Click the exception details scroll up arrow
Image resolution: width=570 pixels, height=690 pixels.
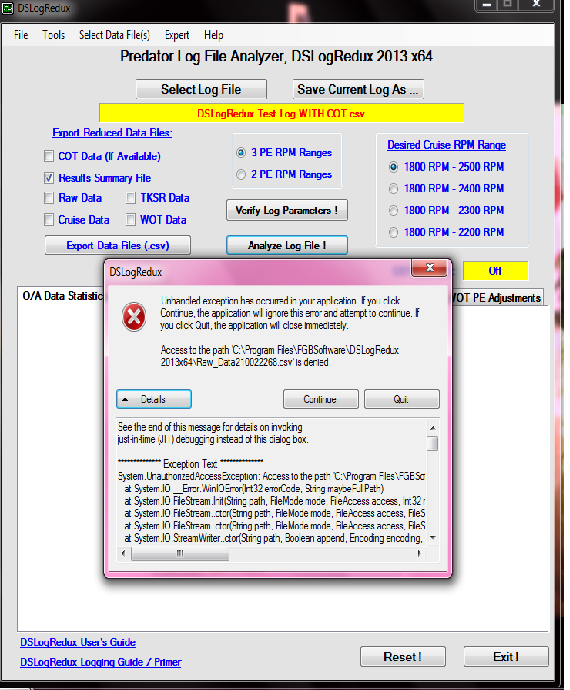coord(433,427)
